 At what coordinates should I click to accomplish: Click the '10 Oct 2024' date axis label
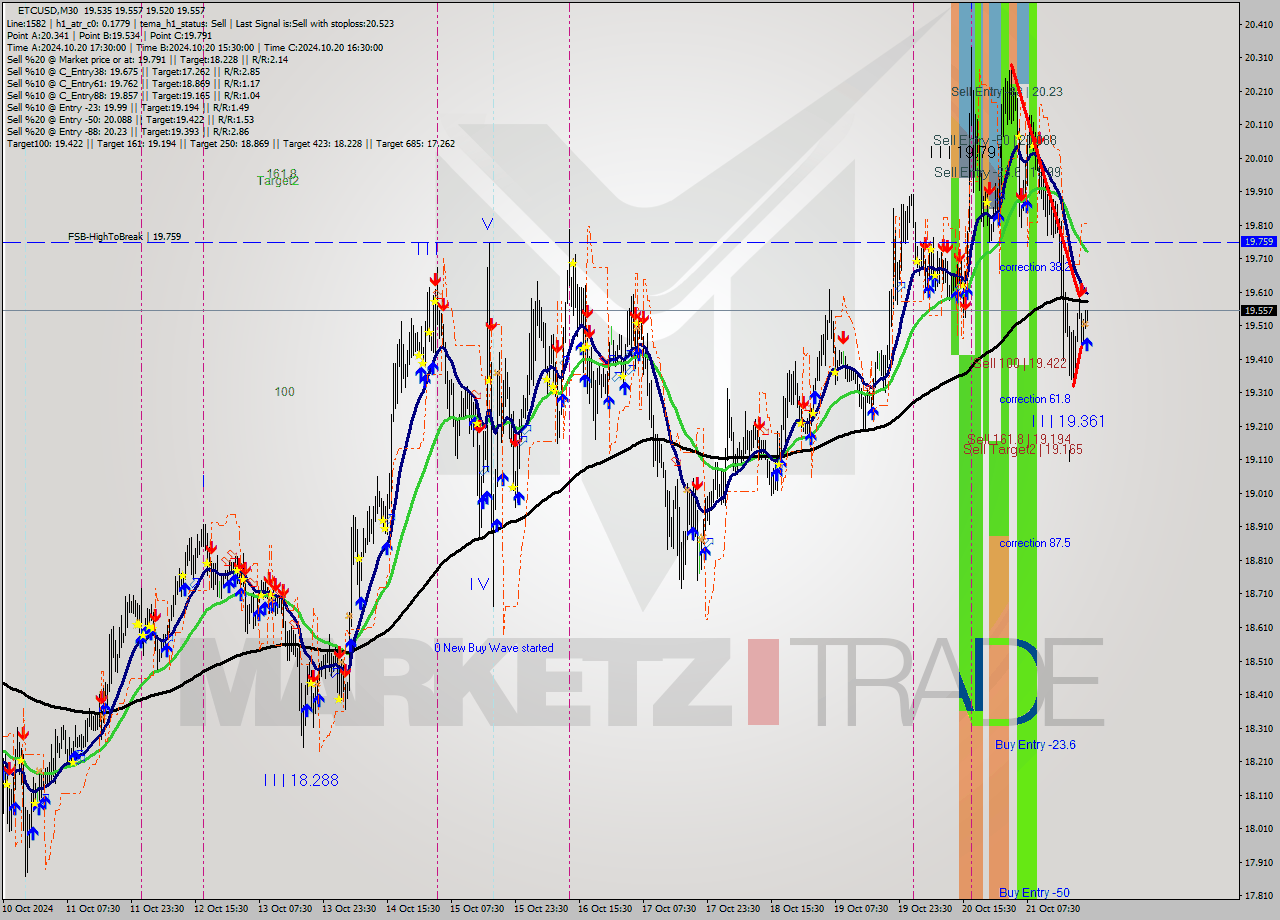28,909
